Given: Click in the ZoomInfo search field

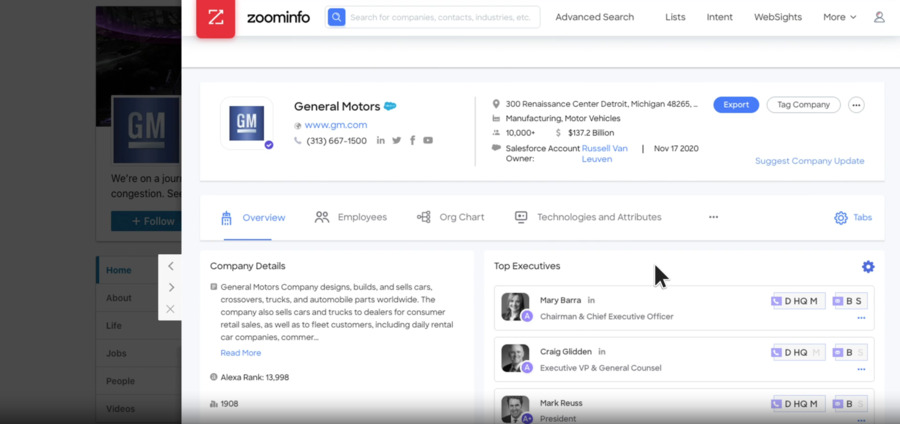Looking at the screenshot, I should click(x=441, y=17).
